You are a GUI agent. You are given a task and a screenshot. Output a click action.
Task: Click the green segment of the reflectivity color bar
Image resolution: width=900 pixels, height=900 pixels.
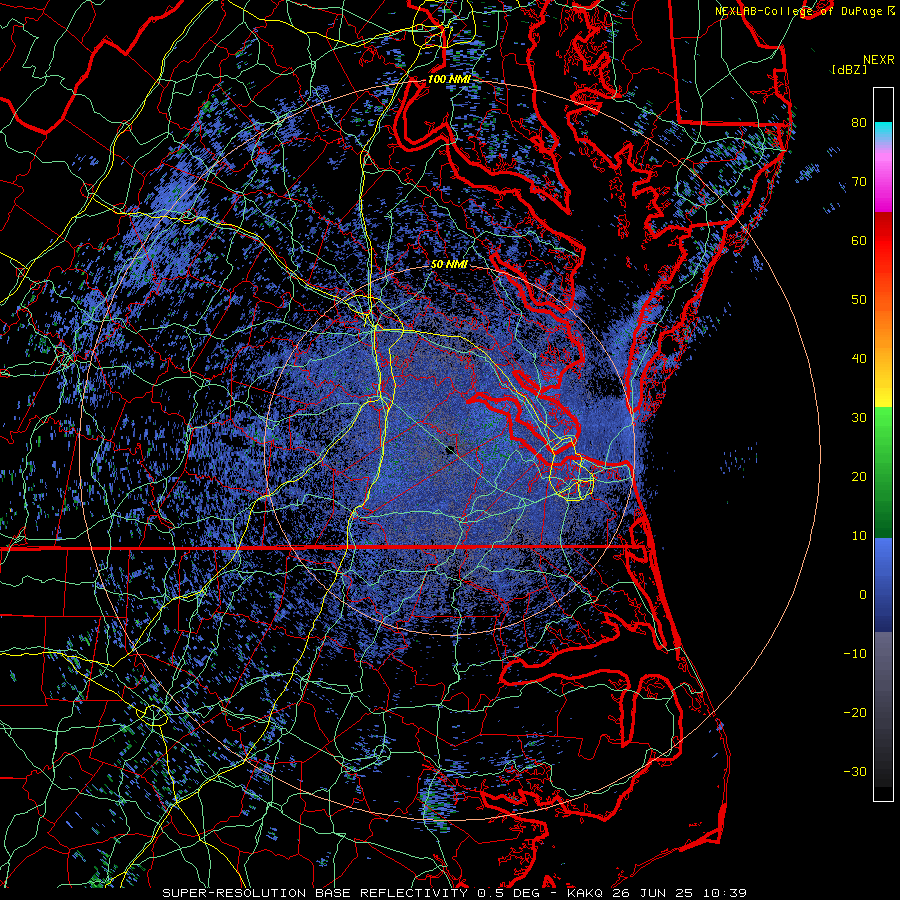point(883,472)
